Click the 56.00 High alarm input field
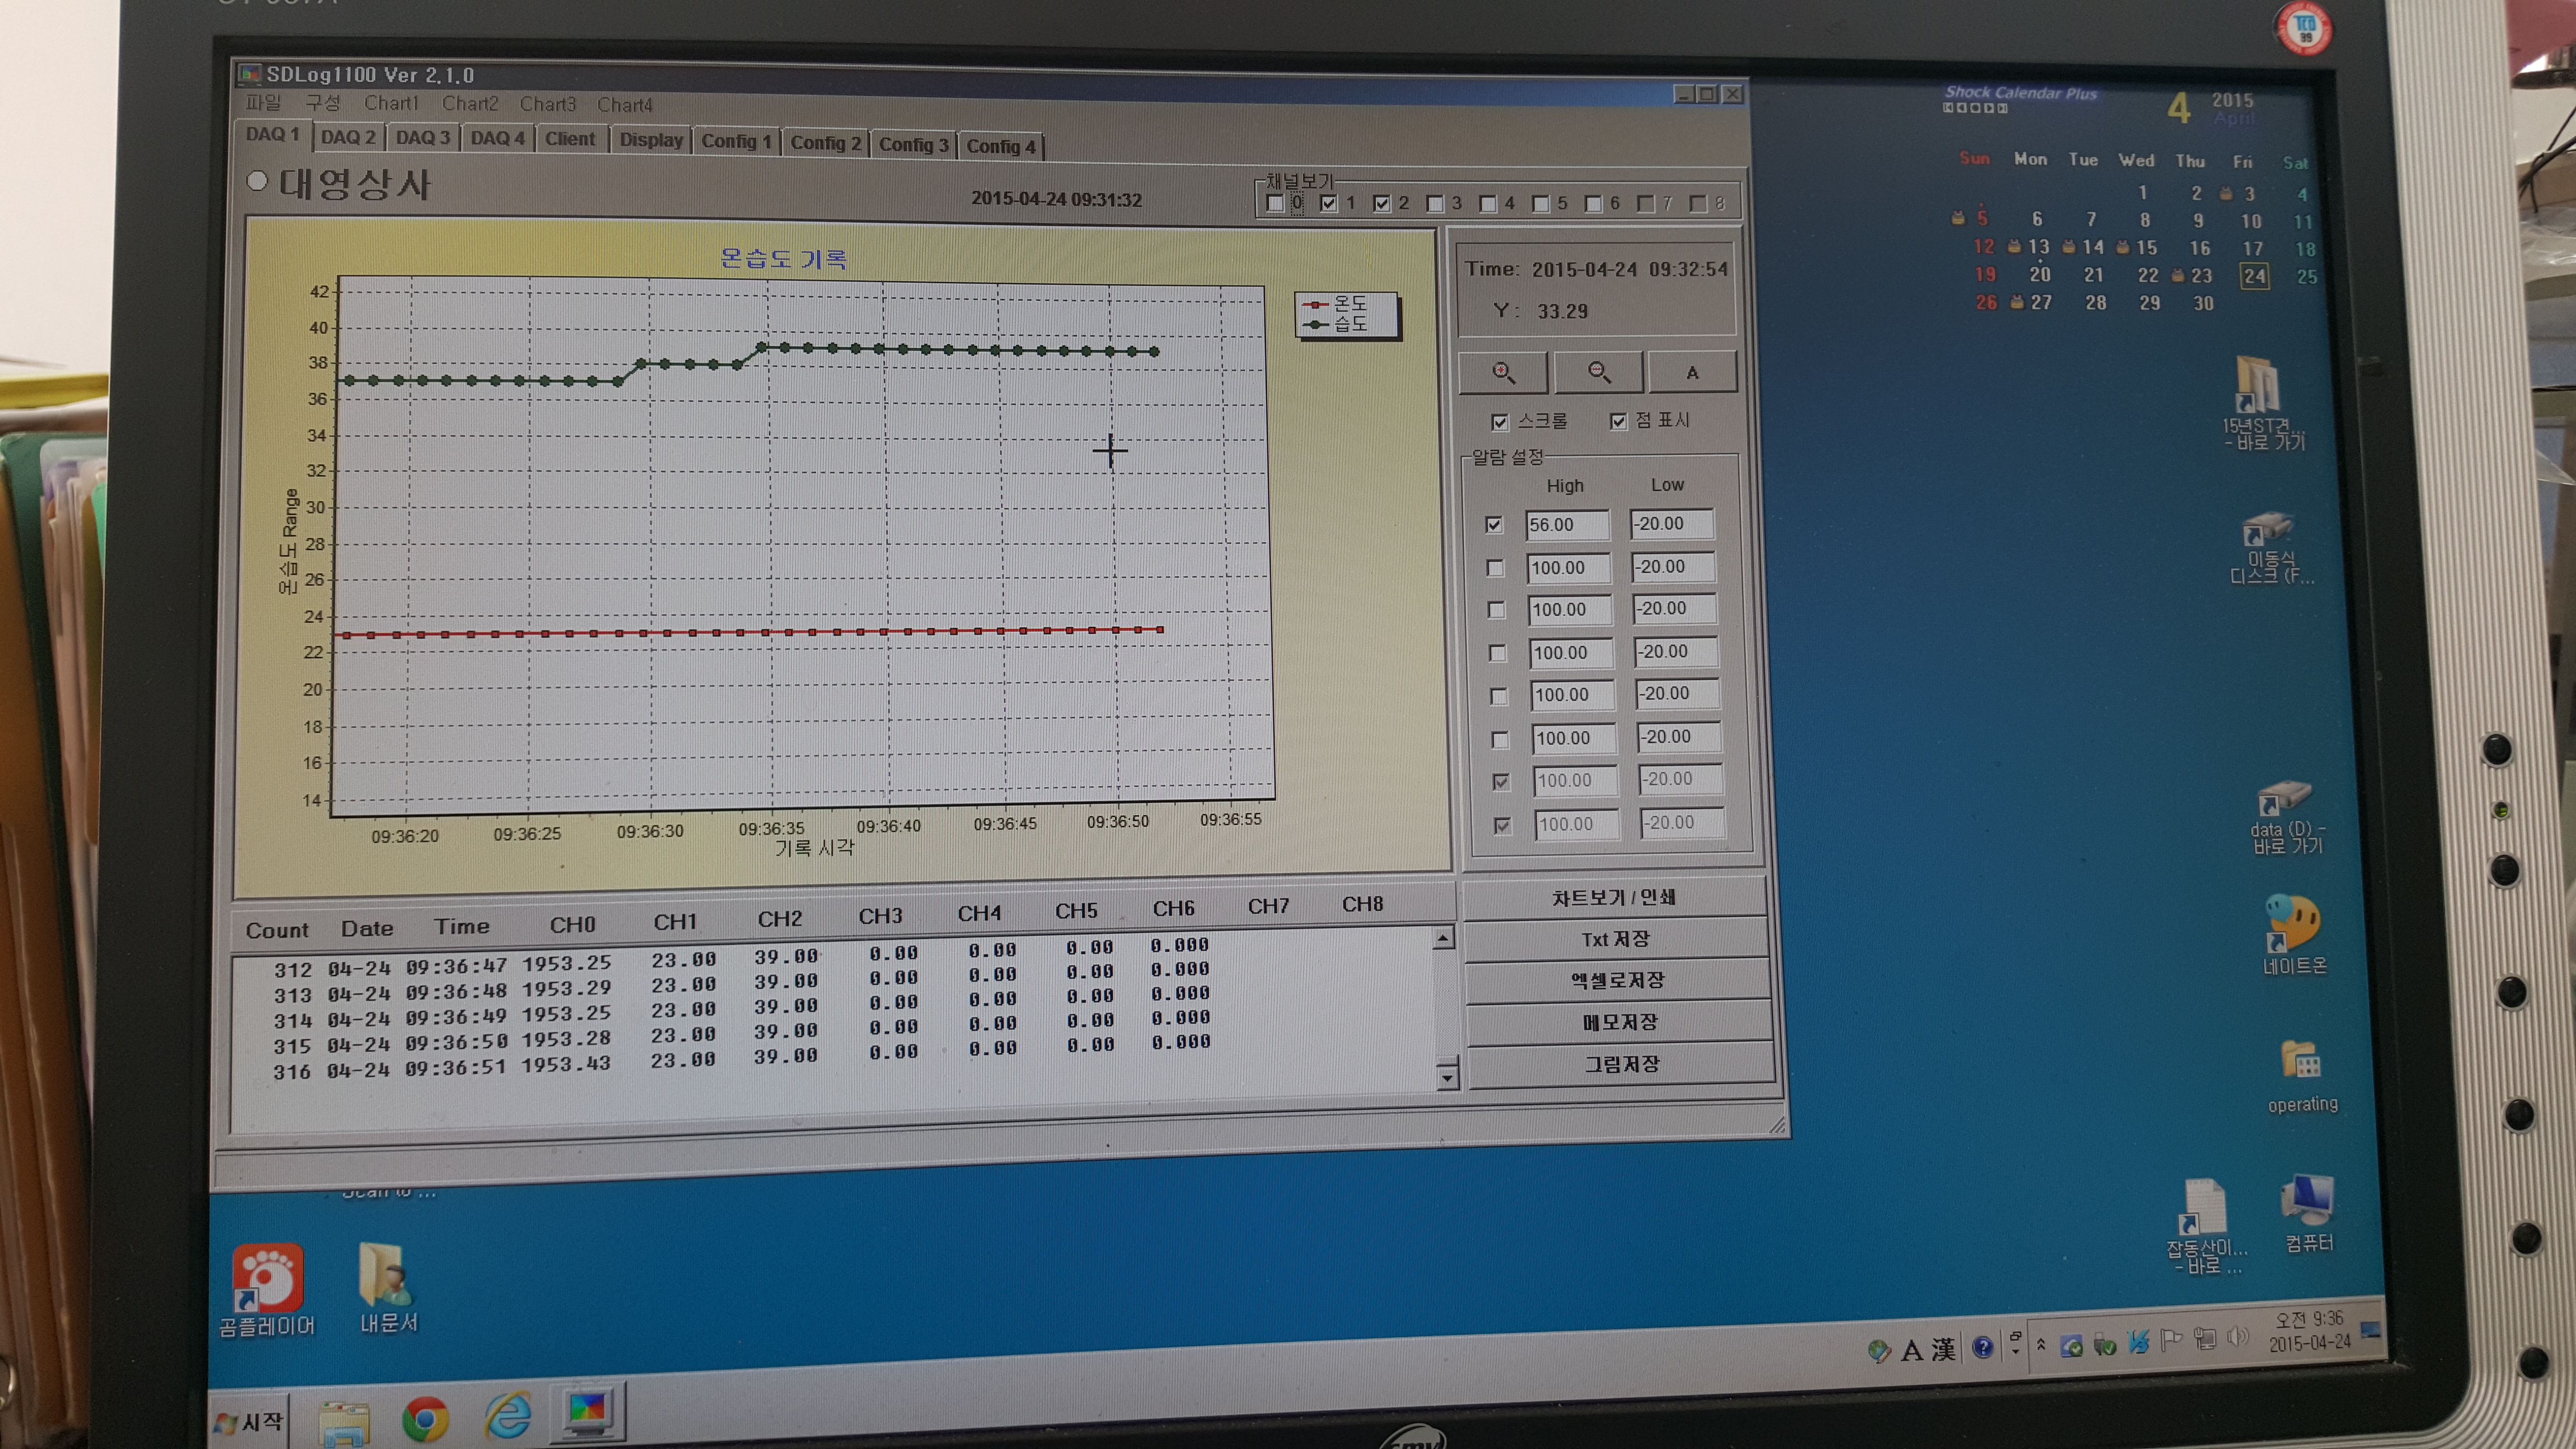Screen dimensions: 2576x1449 1567,524
